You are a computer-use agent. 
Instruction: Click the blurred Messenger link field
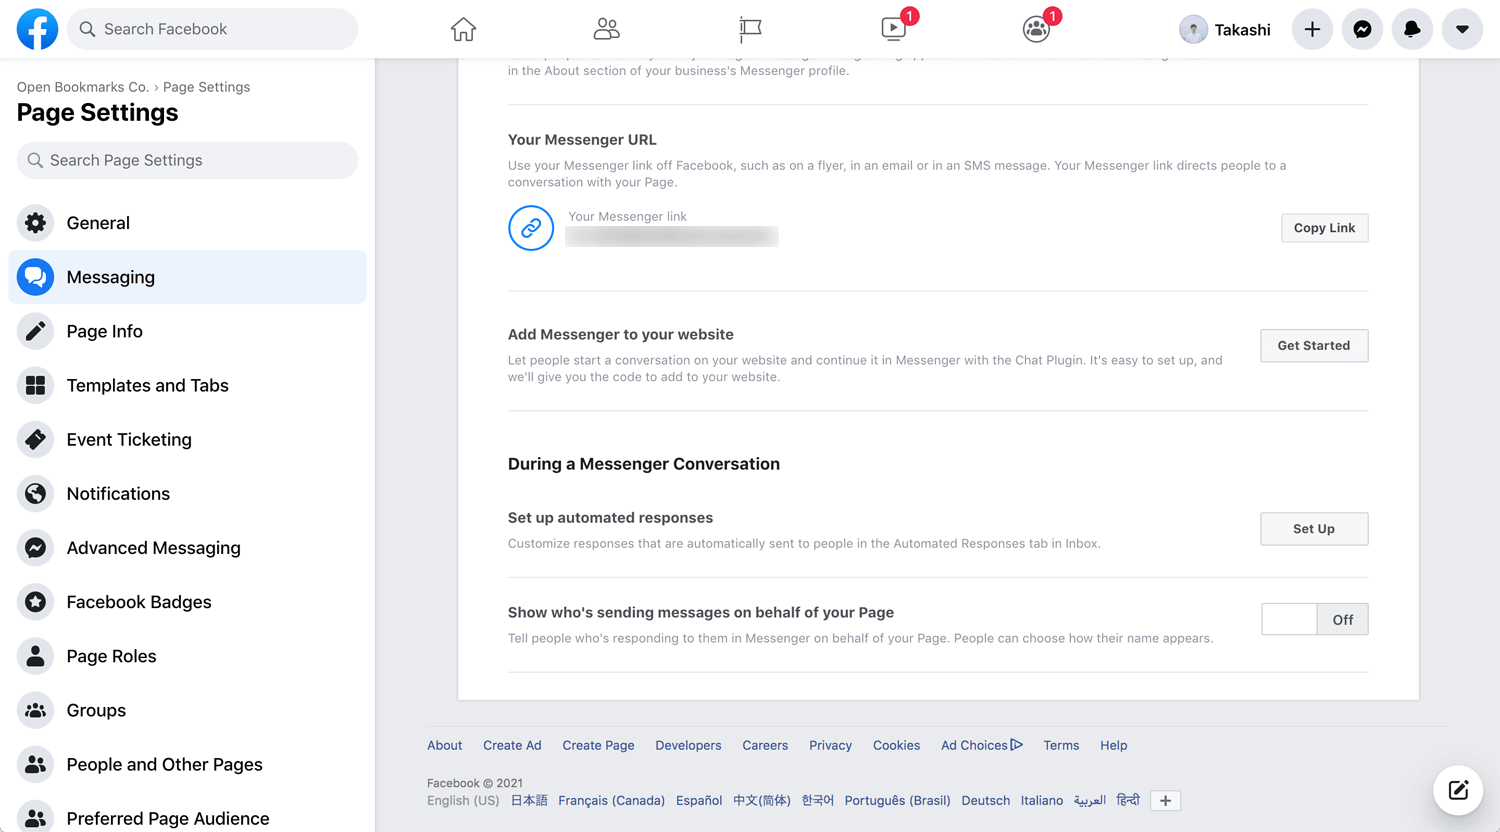click(672, 236)
